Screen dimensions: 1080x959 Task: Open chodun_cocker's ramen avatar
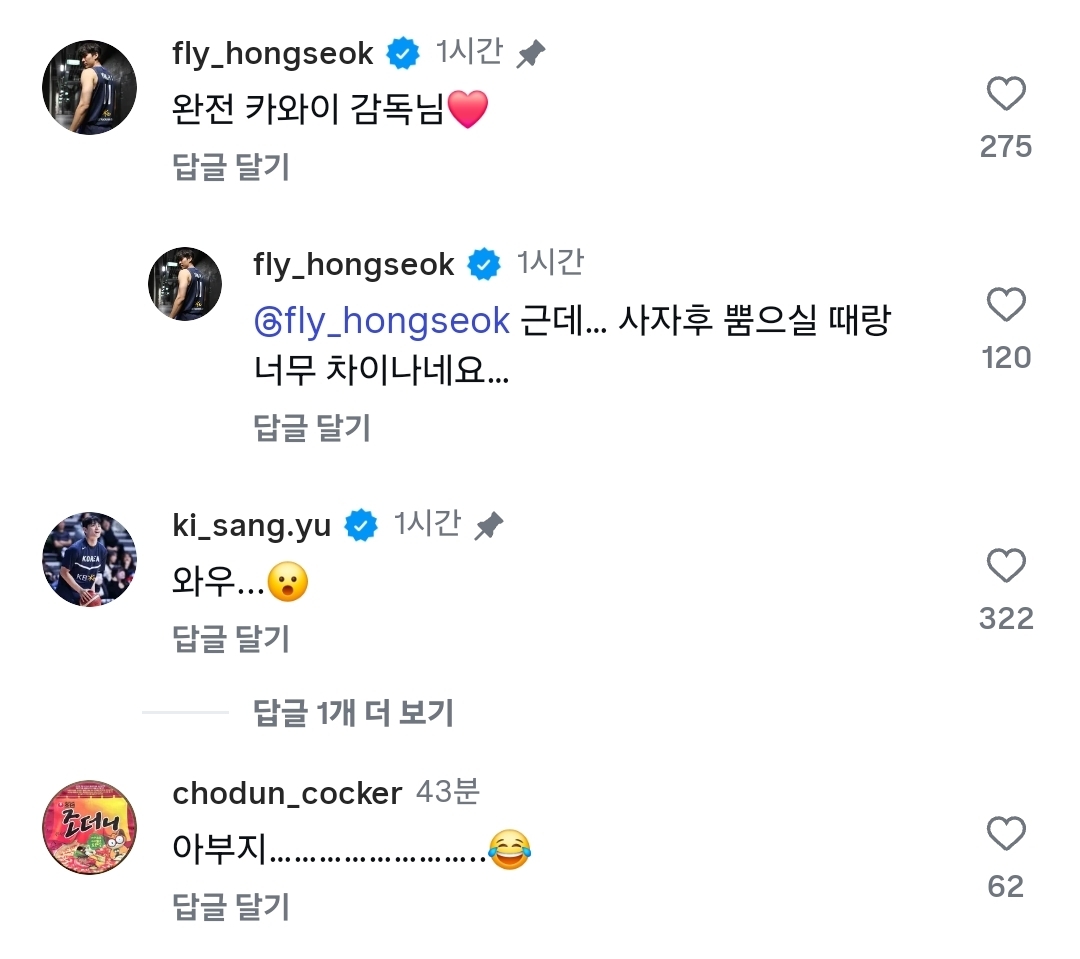coord(89,827)
